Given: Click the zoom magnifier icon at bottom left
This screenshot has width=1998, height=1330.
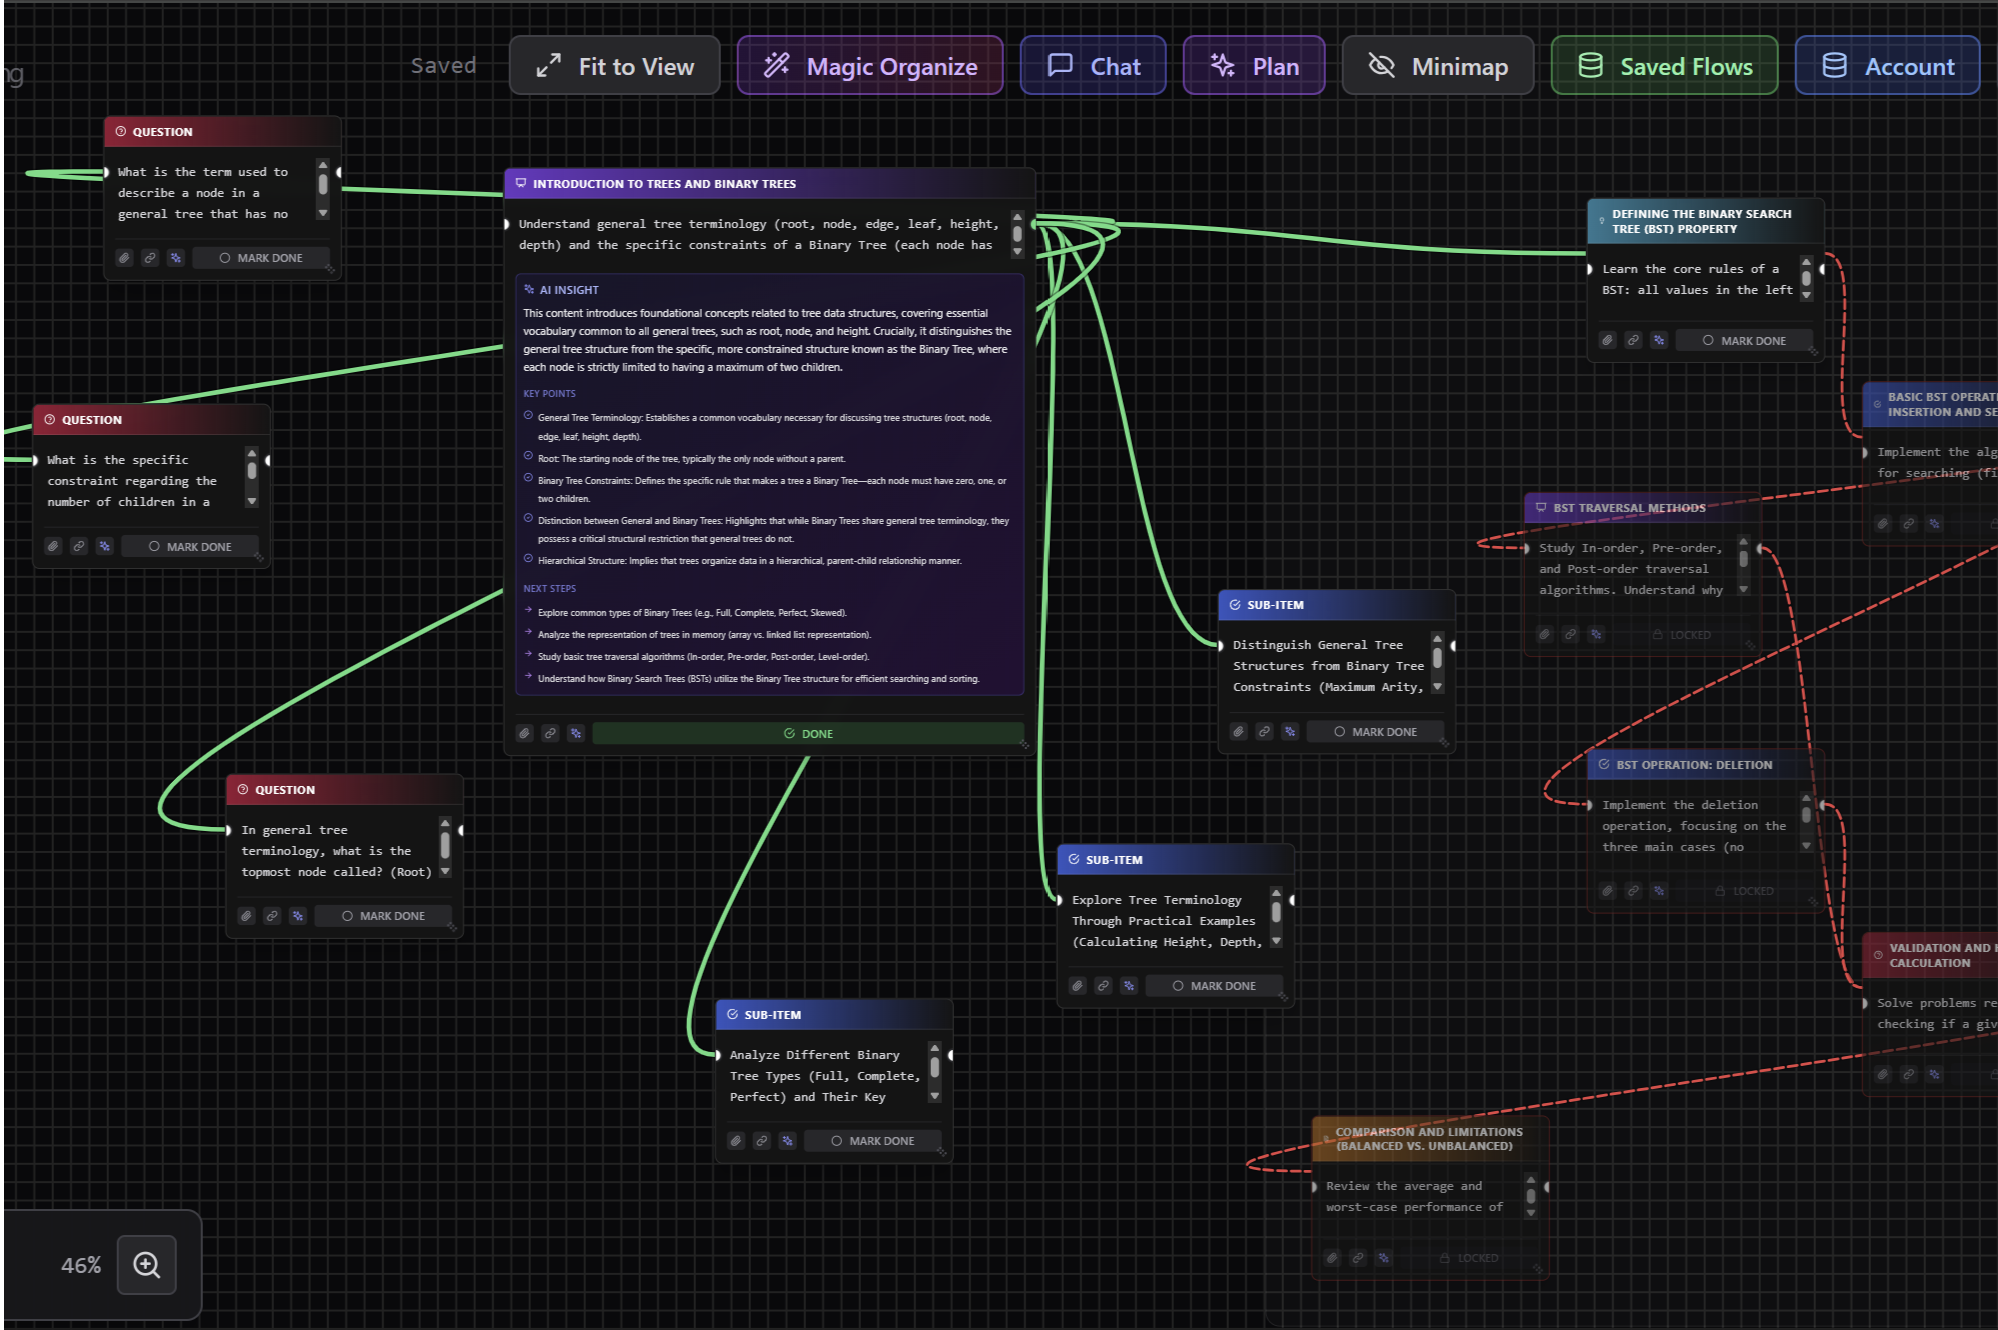Looking at the screenshot, I should click(147, 1264).
